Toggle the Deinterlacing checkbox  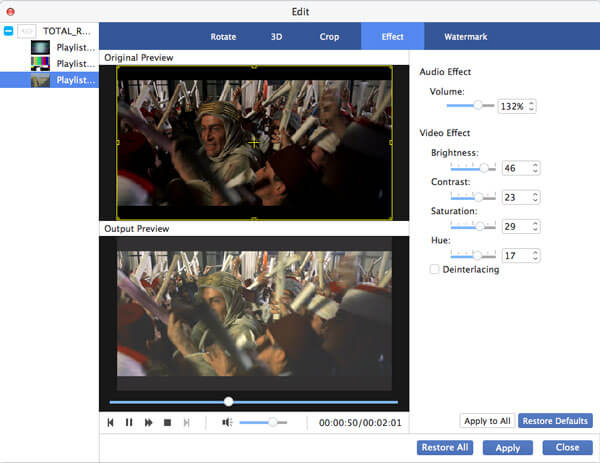pyautogui.click(x=434, y=269)
